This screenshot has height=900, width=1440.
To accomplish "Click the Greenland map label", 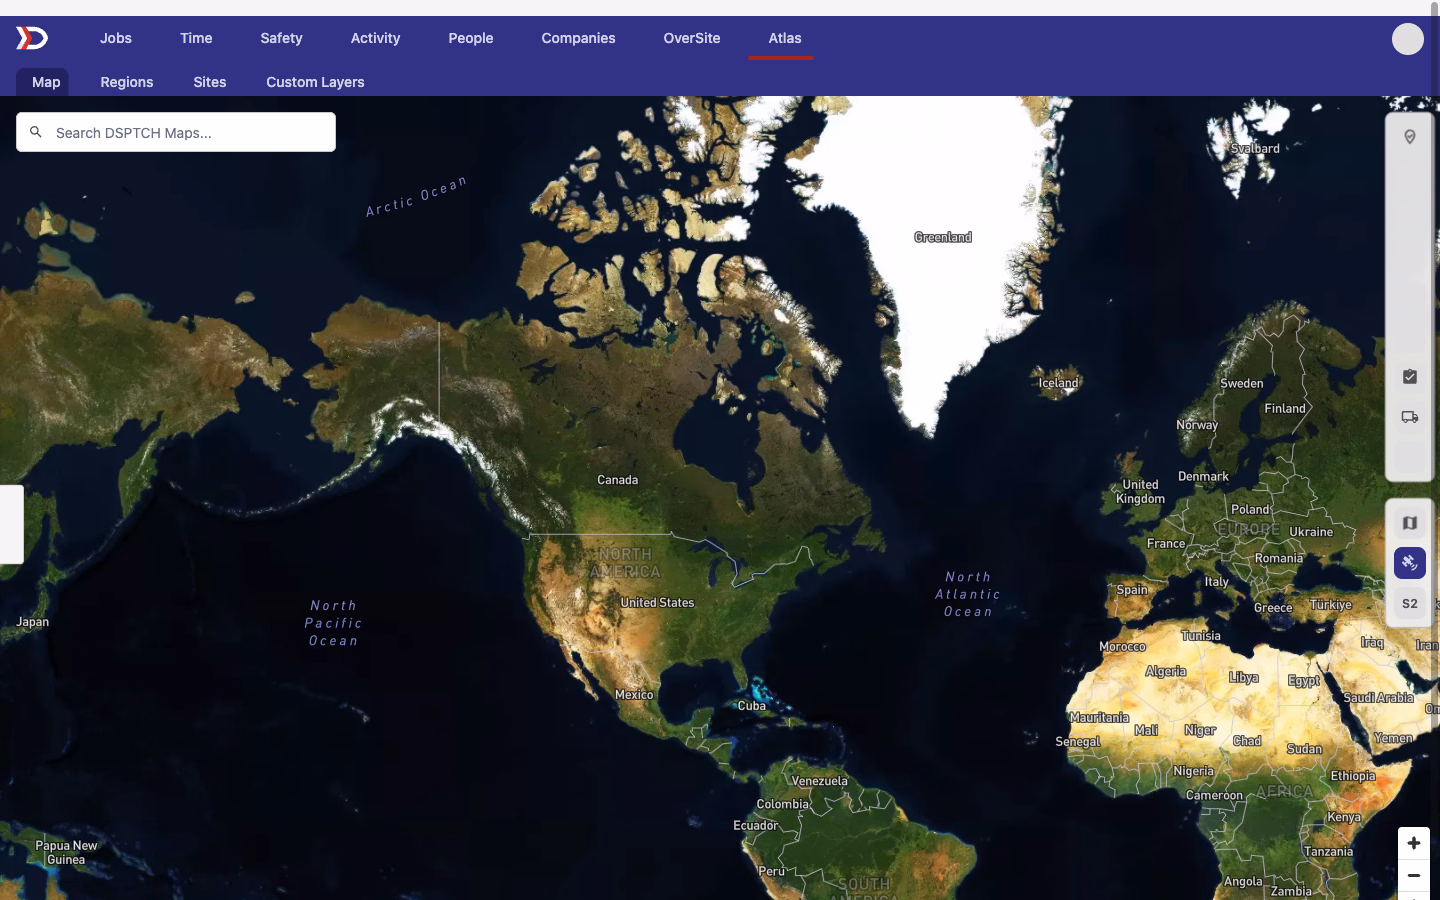I will 943,237.
